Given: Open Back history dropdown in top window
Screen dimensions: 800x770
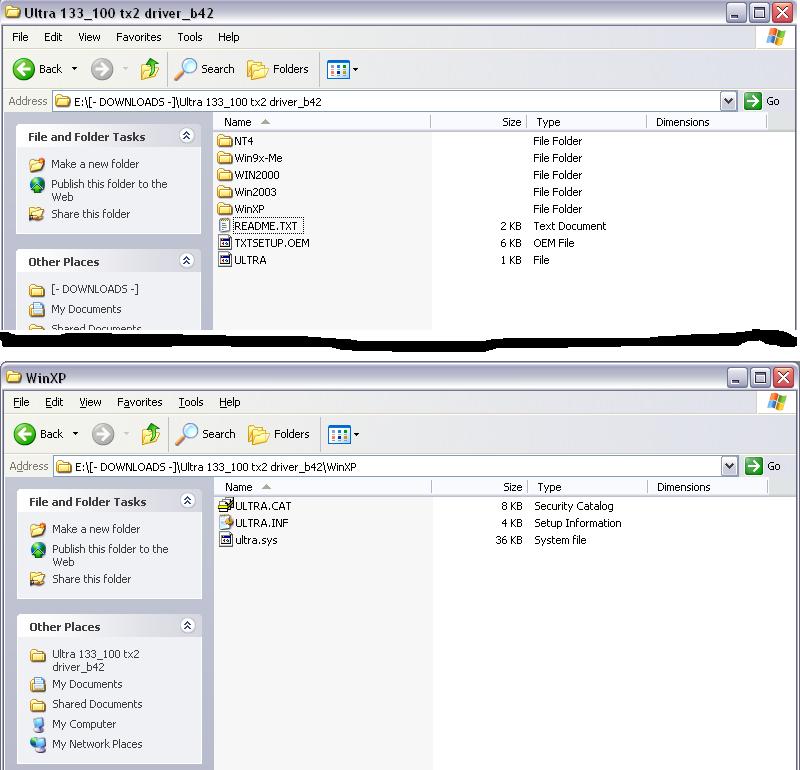Looking at the screenshot, I should (x=74, y=69).
